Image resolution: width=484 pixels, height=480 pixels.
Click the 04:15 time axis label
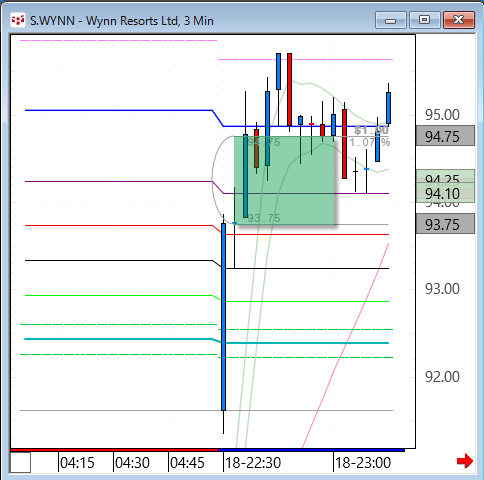tap(77, 463)
